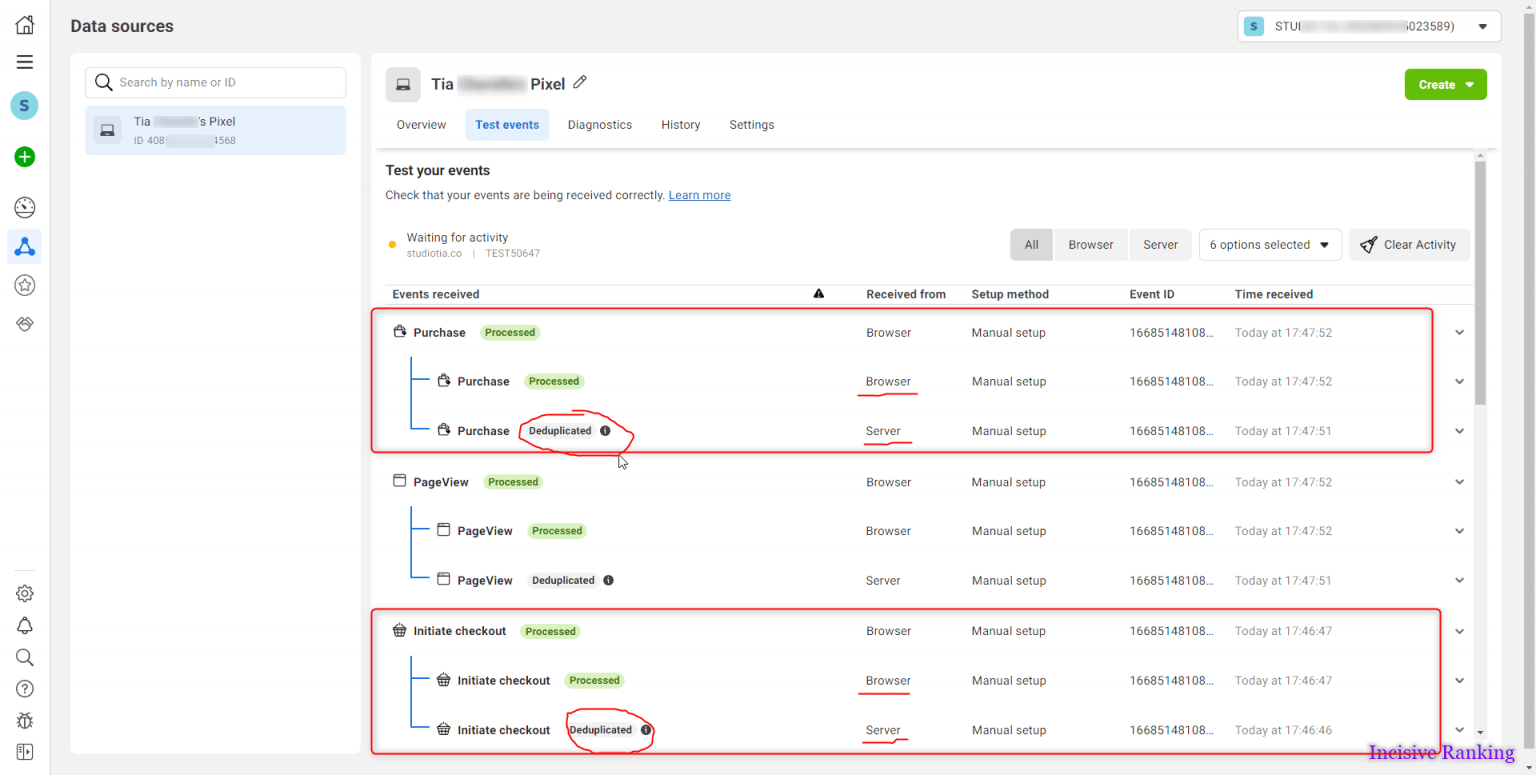The height and width of the screenshot is (775, 1536).
Task: Open the Create dropdown button
Action: coord(1445,85)
